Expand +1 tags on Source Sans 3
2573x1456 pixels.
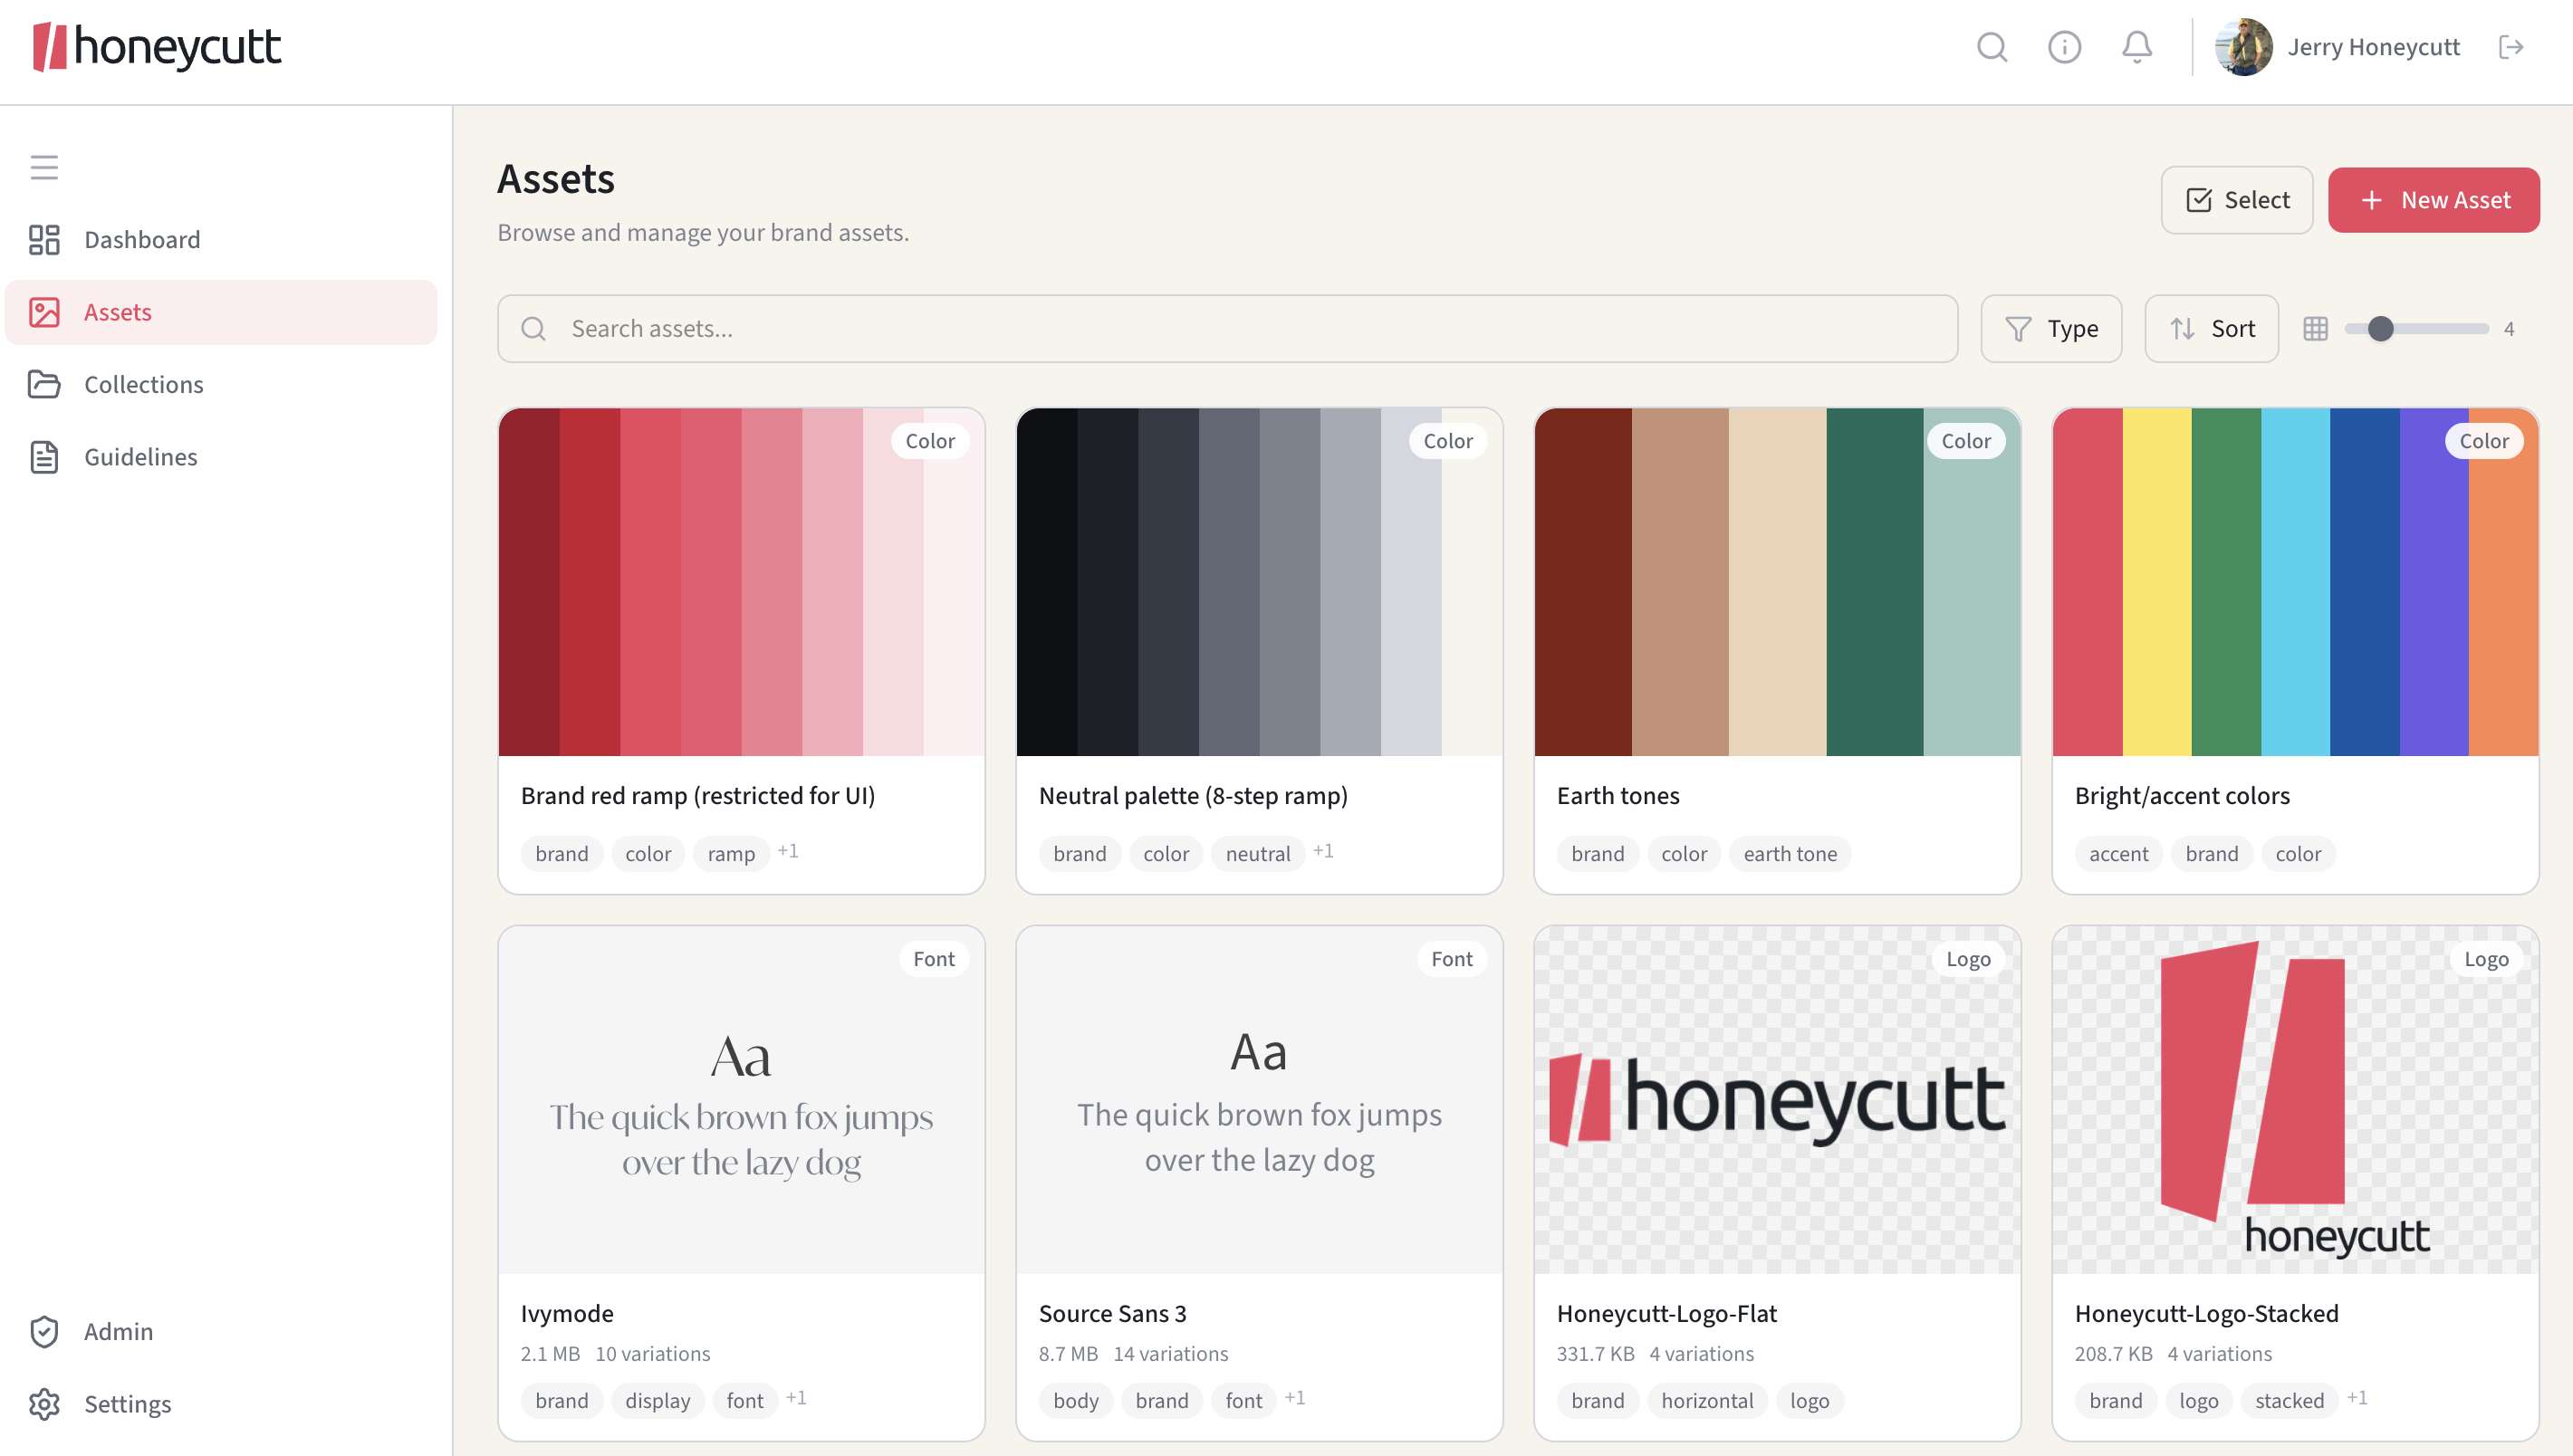coord(1295,1398)
